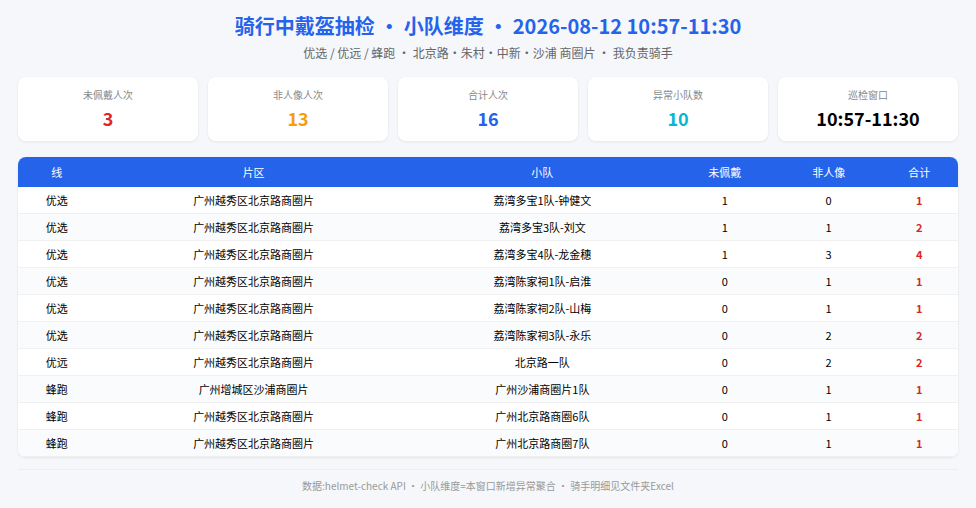This screenshot has height=508, width=976.
Task: Click the 线 column header
Action: coord(57,173)
